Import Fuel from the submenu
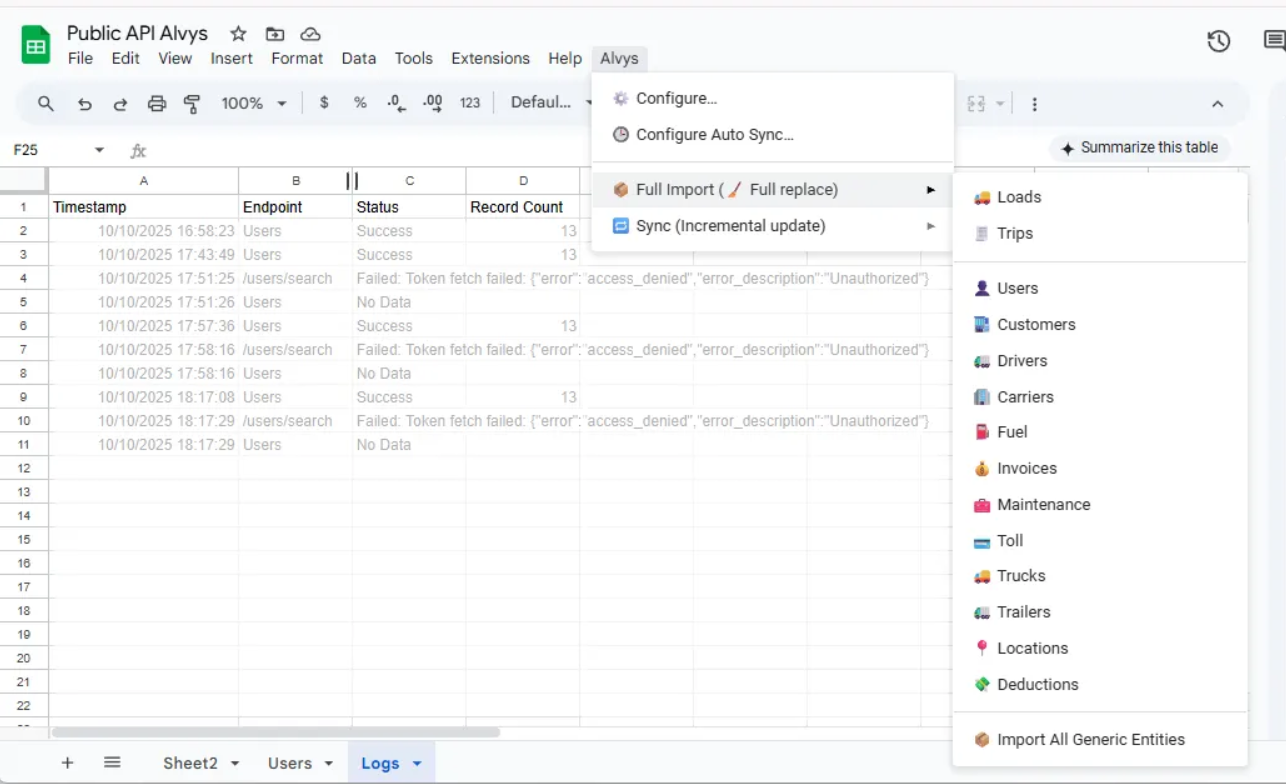1286x784 pixels. [1100, 432]
